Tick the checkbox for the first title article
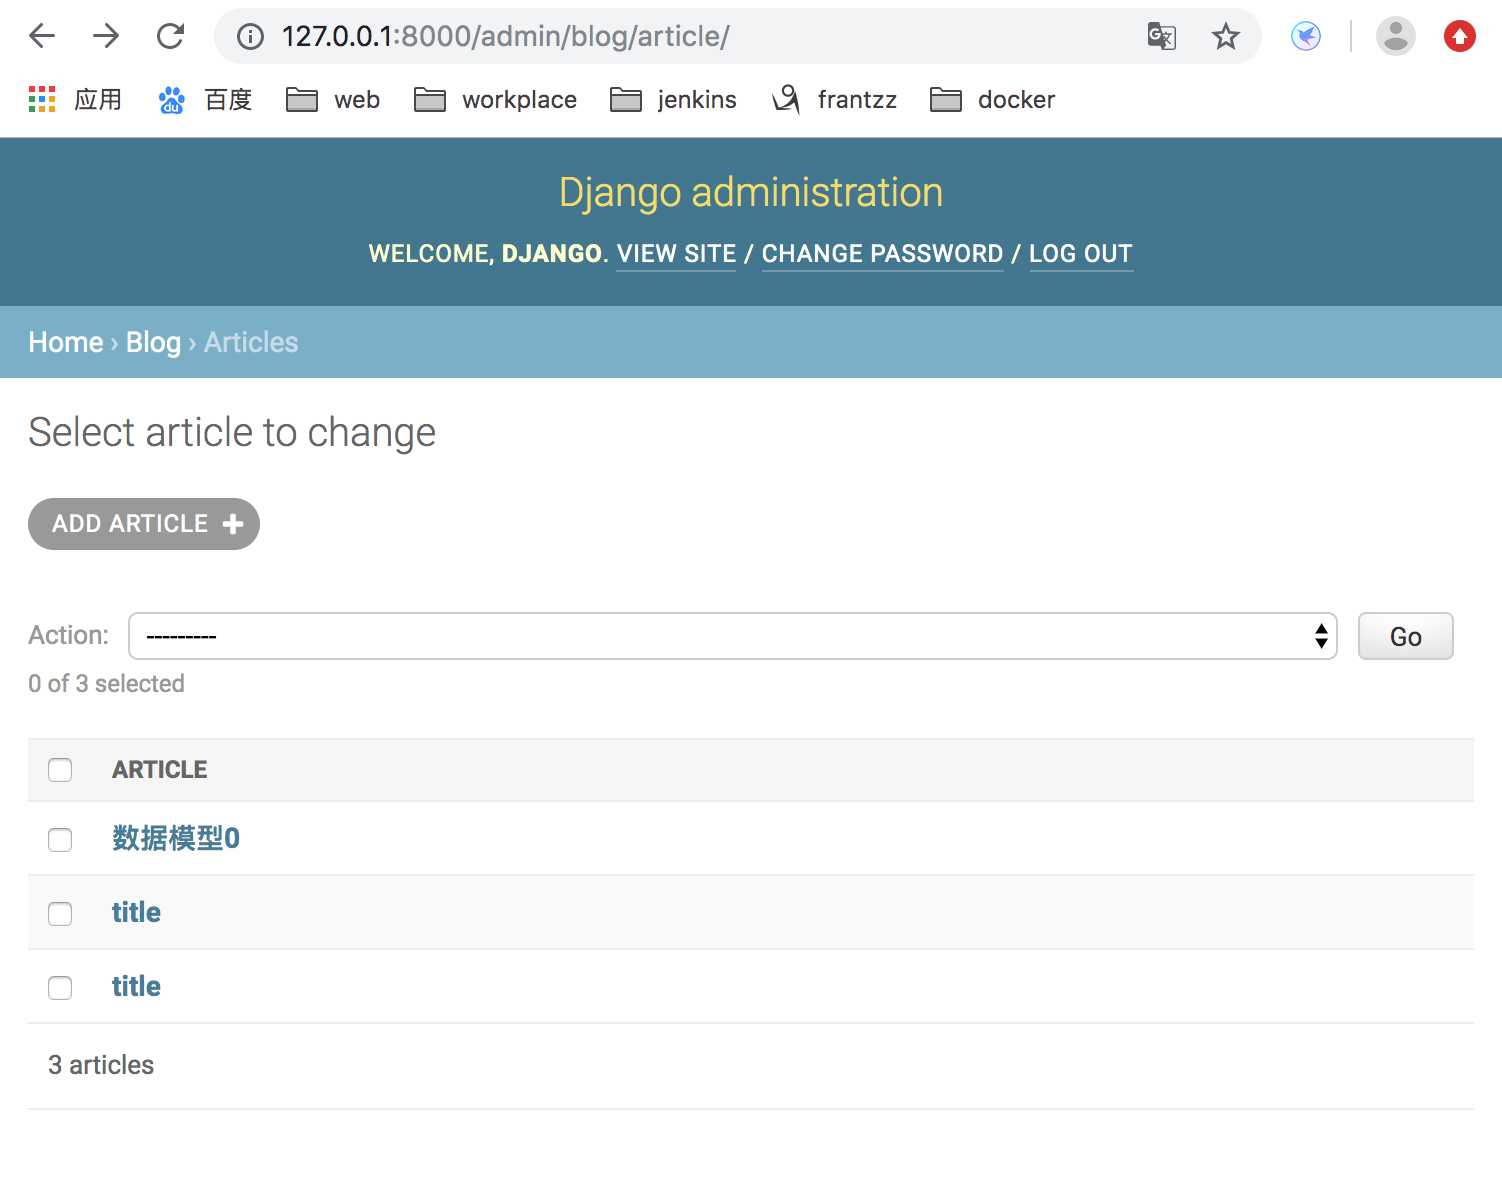The image size is (1502, 1188). 60,913
